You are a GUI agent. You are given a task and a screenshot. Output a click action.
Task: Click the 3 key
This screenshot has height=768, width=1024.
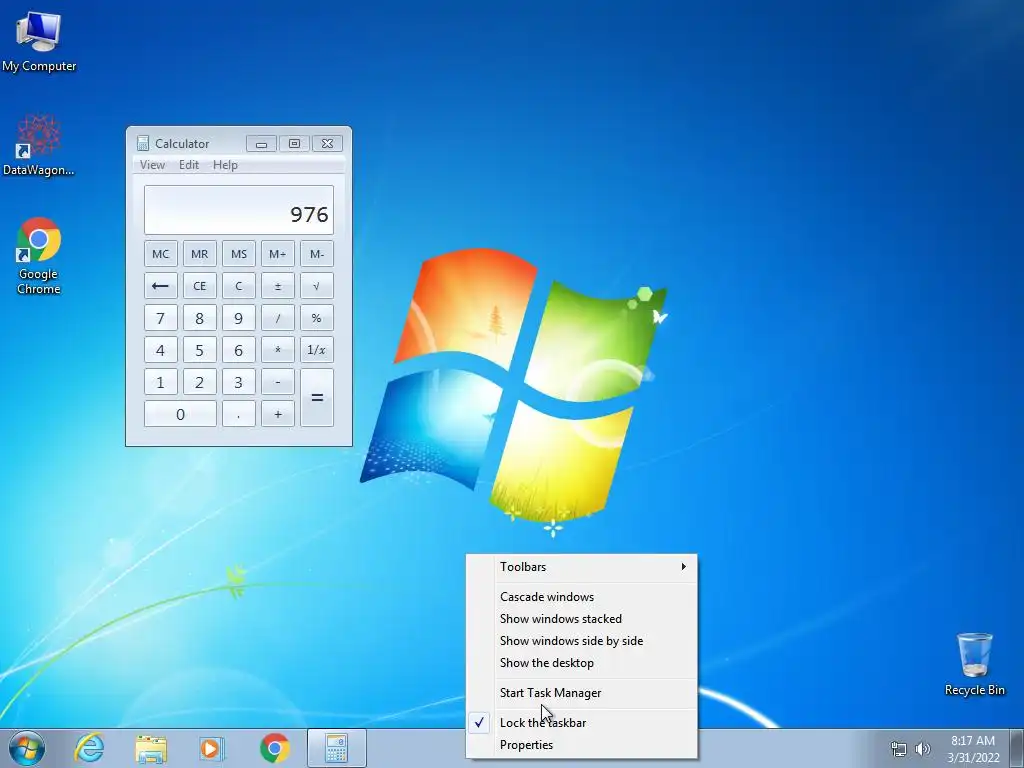(x=239, y=382)
